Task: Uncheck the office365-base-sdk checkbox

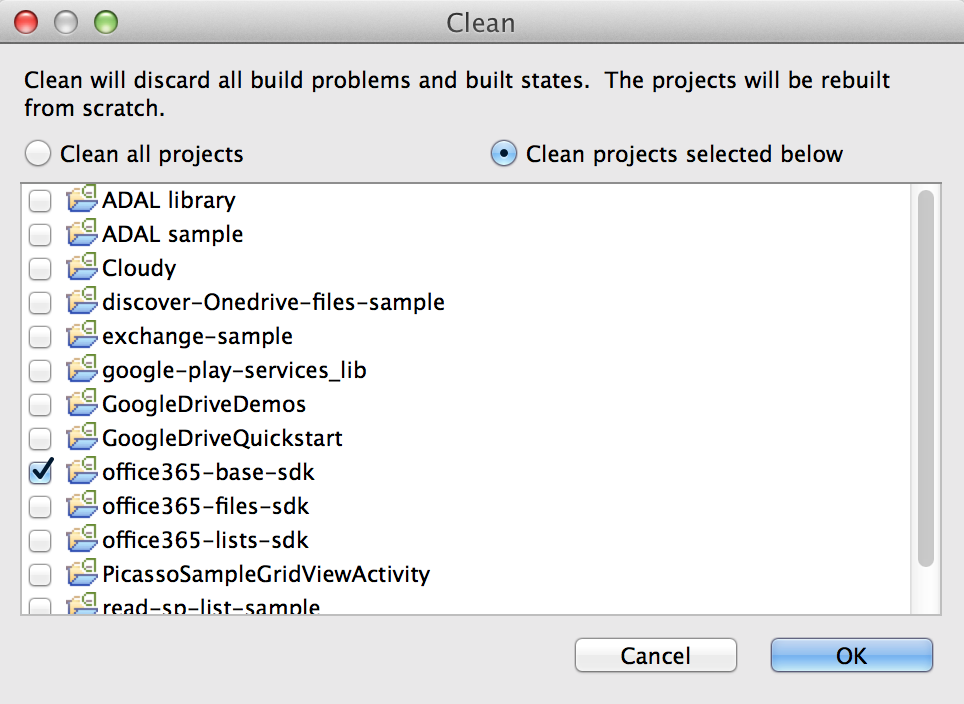Action: pos(40,472)
